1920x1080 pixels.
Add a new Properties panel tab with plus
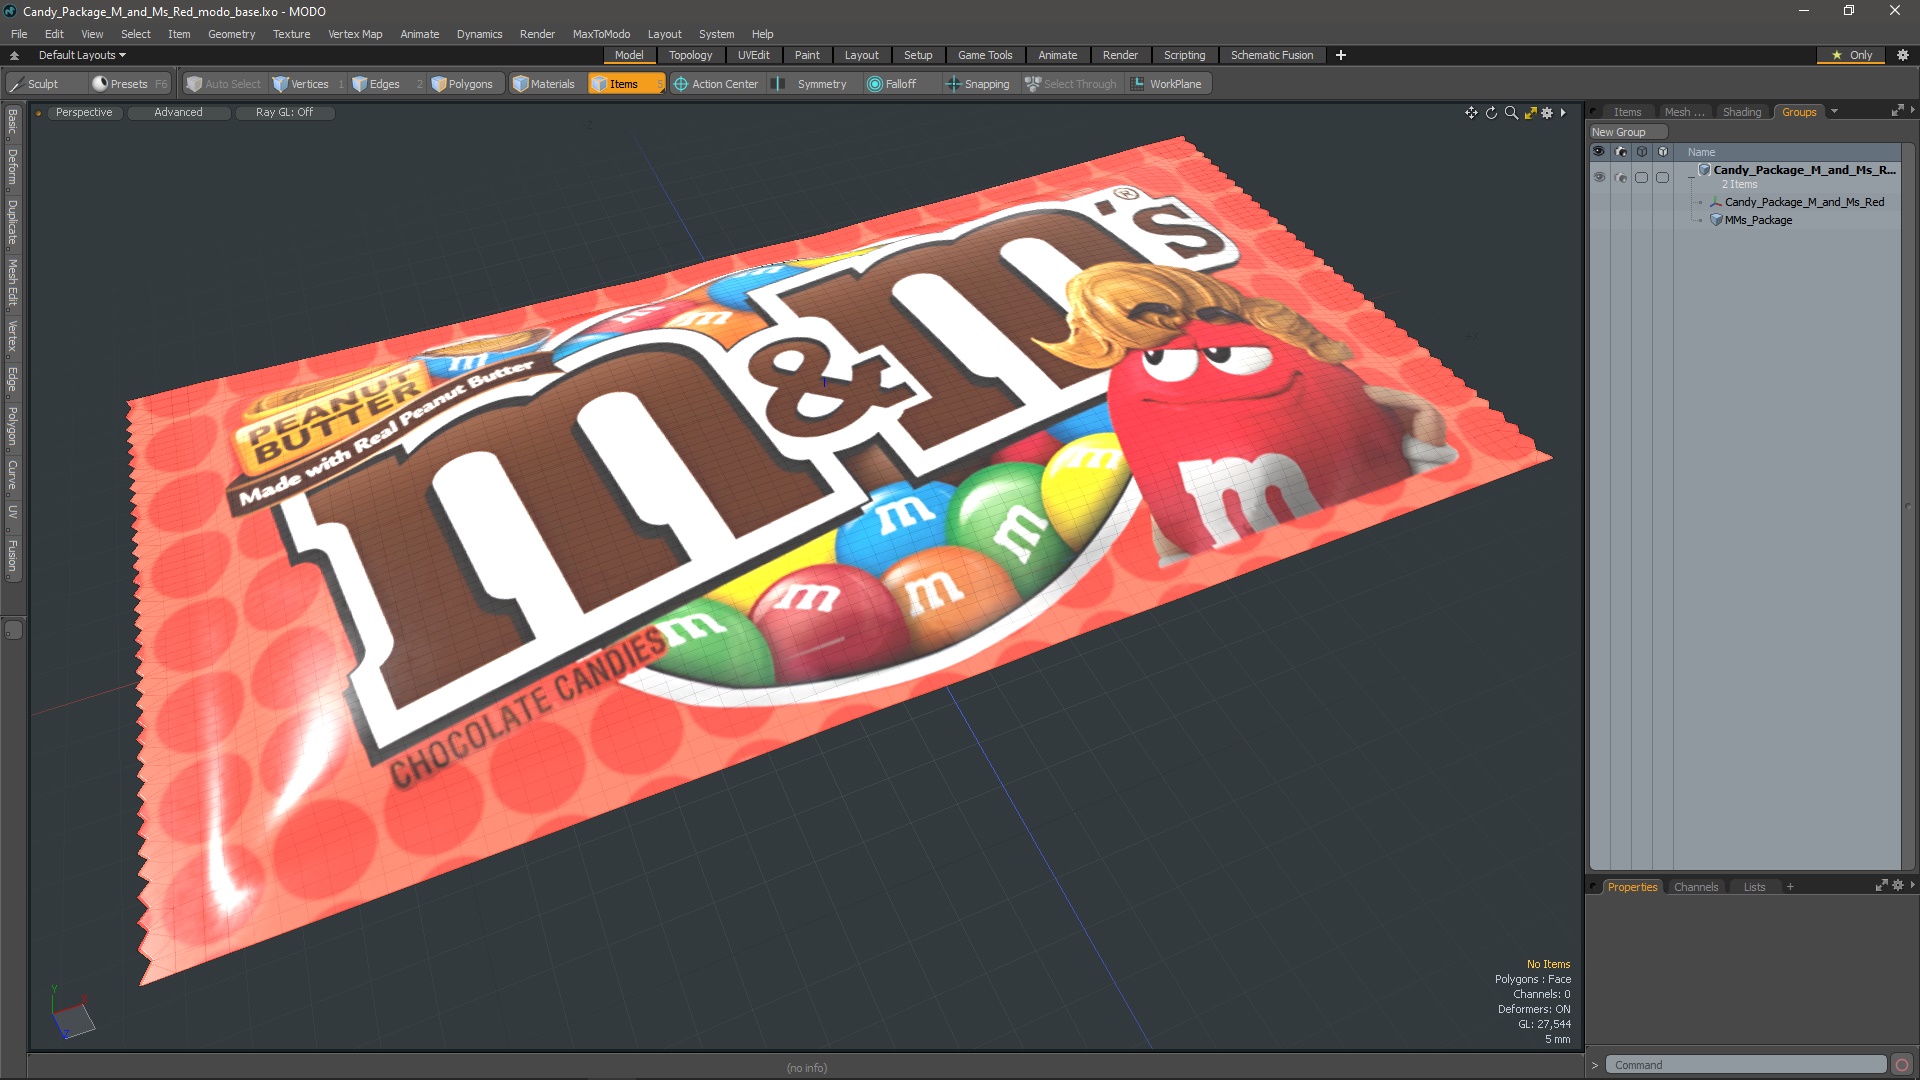(x=1790, y=887)
